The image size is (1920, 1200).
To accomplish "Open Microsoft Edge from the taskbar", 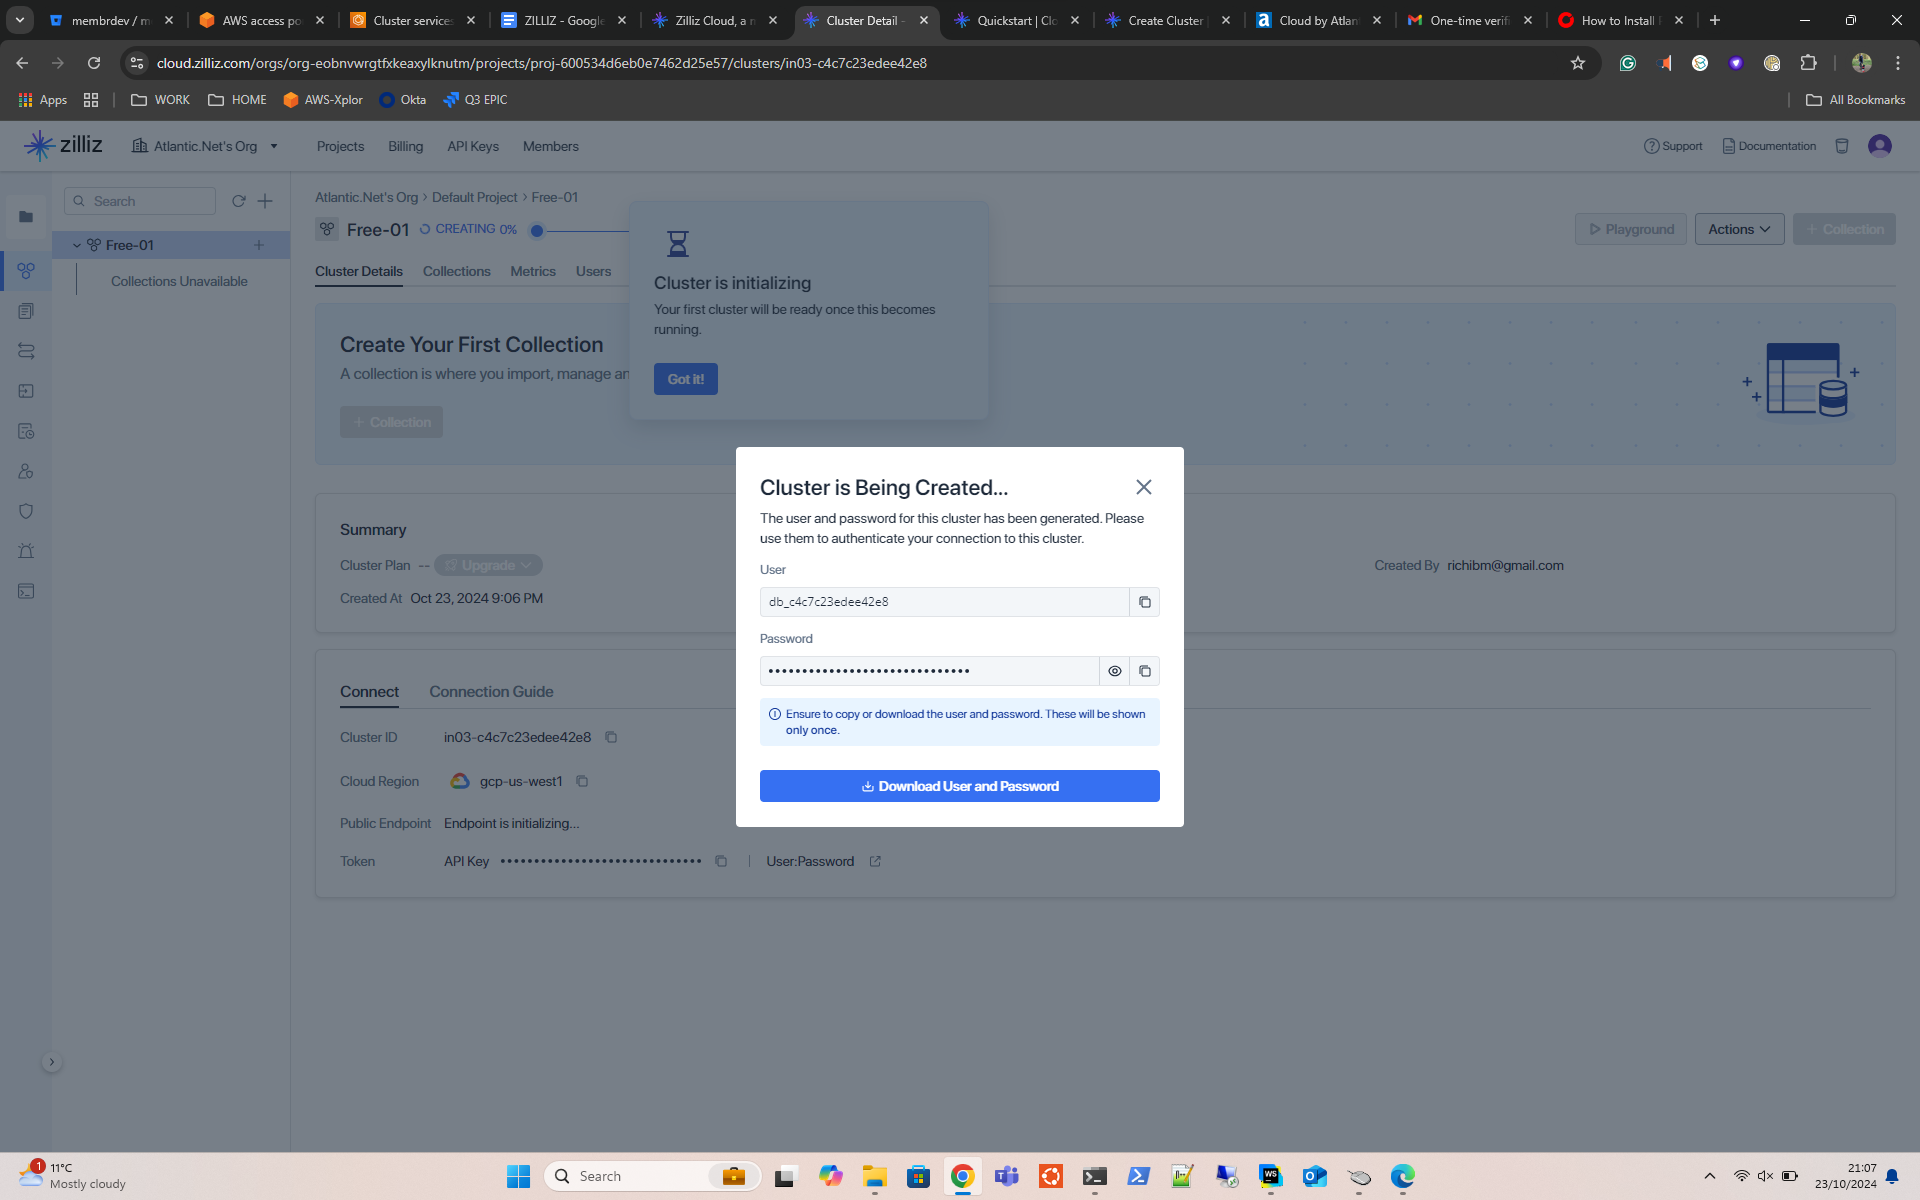I will [1402, 1176].
